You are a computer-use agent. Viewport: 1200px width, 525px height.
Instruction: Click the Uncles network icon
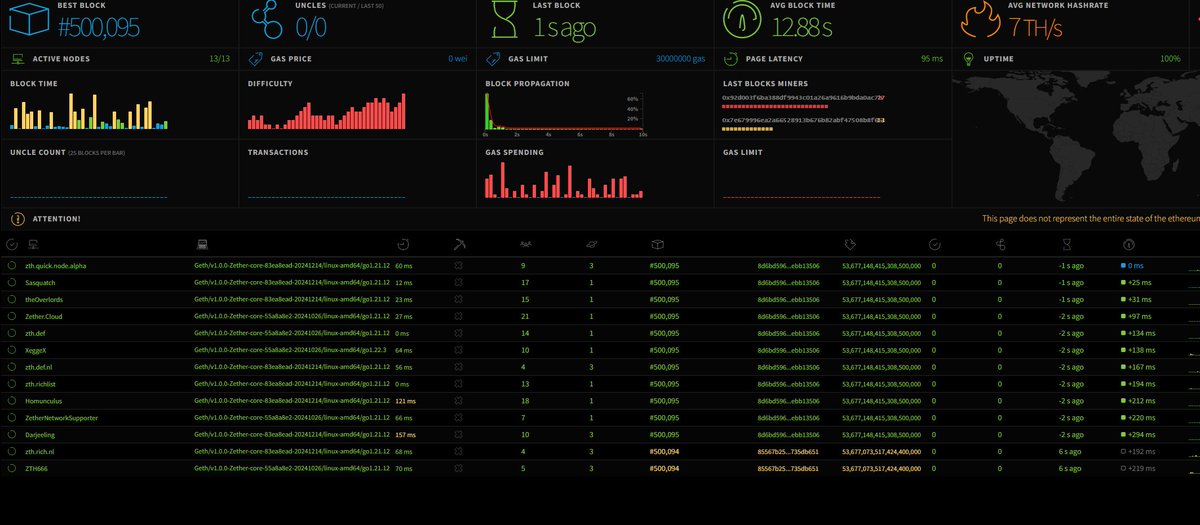(265, 18)
